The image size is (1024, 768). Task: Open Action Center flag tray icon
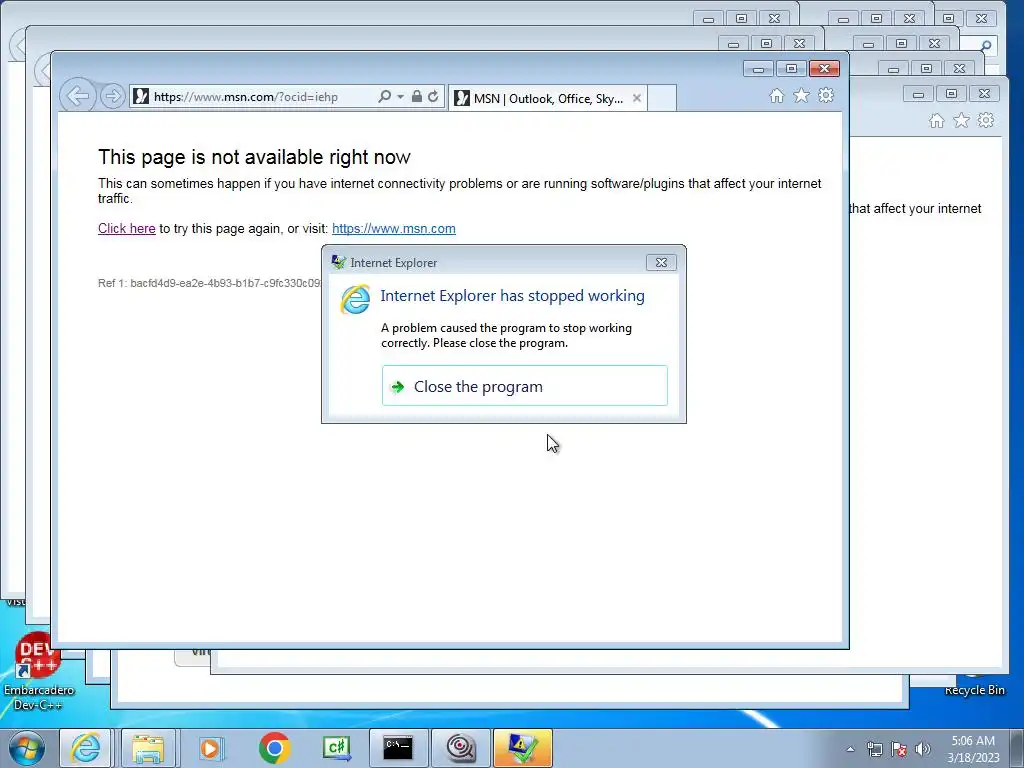(899, 749)
